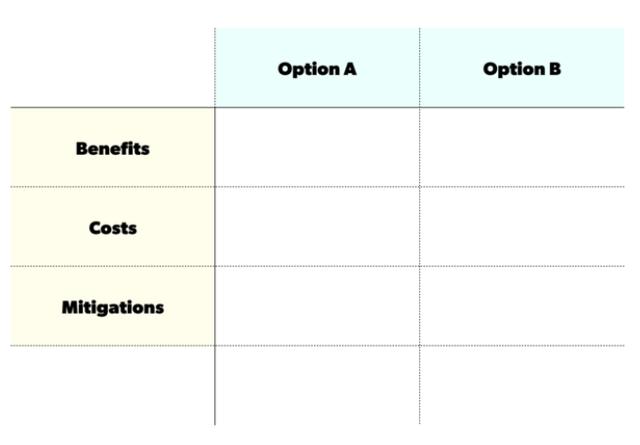Select the empty Benefits cell under Option B
Screen dimensions: 640x445
click(x=522, y=147)
